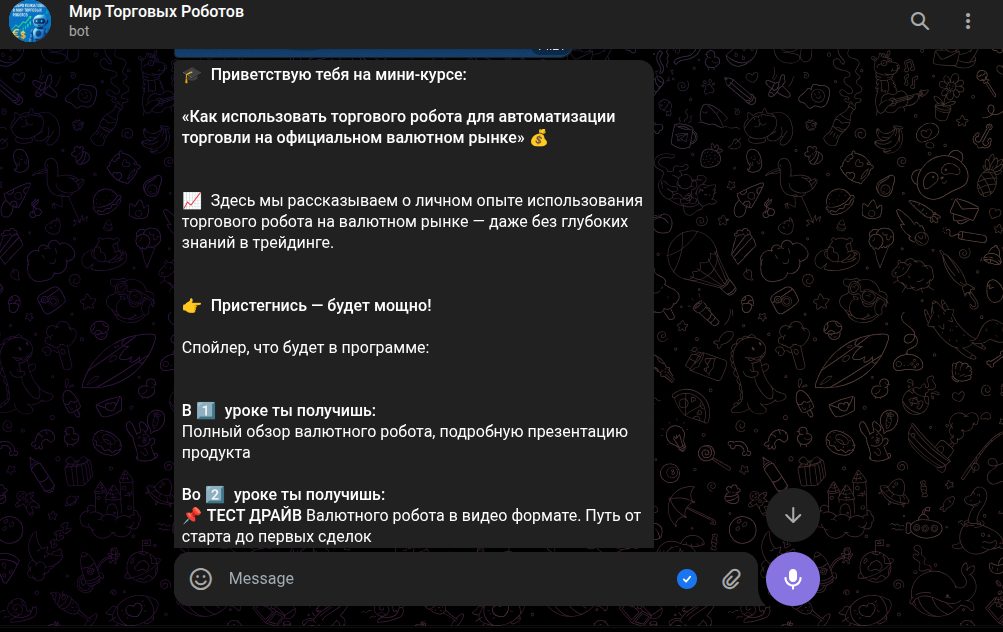Screen dimensions: 1003x632
Task: Click the blue checkmark icon in input bar
Action: point(687,579)
